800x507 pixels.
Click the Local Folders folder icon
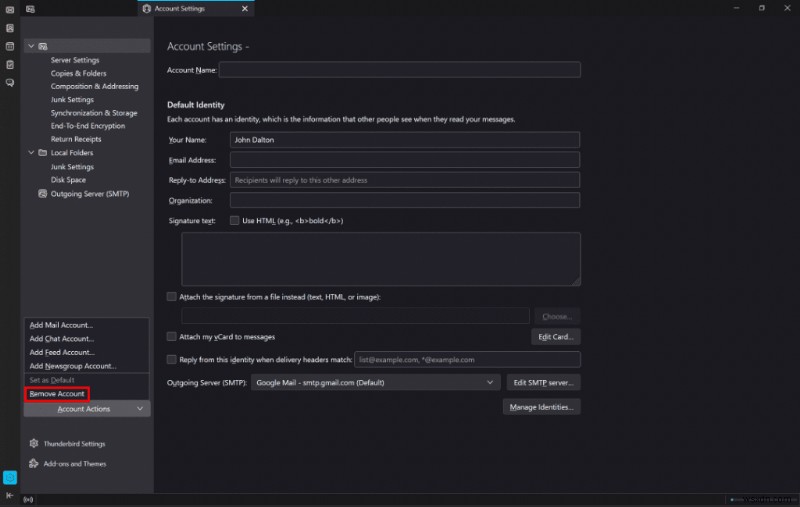(43, 153)
